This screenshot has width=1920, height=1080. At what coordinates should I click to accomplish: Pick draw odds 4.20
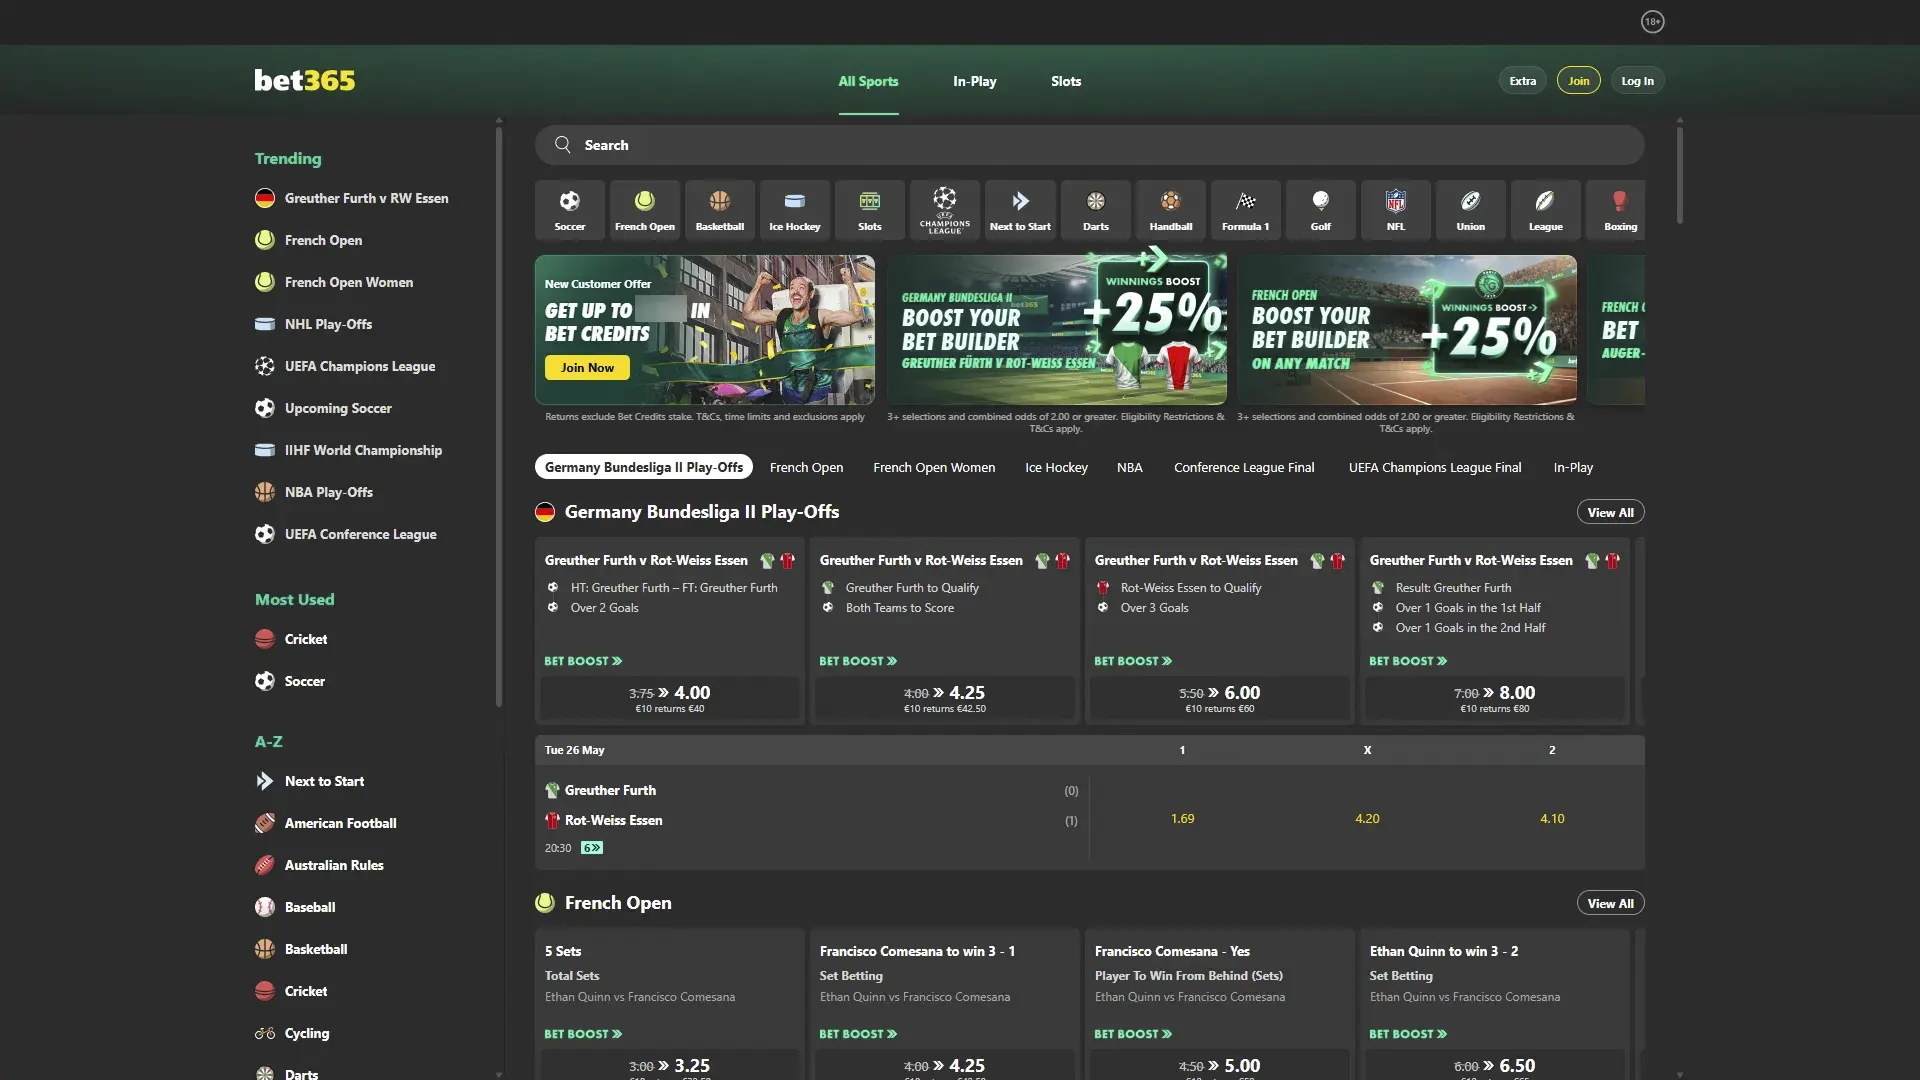[x=1367, y=819]
